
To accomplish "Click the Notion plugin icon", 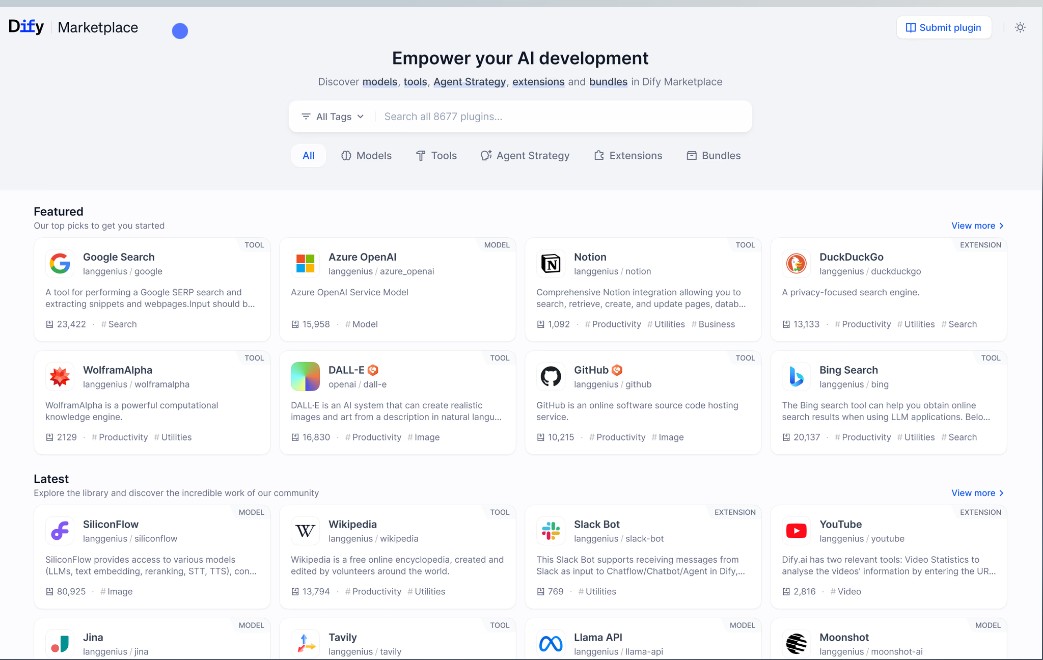I will [x=551, y=264].
